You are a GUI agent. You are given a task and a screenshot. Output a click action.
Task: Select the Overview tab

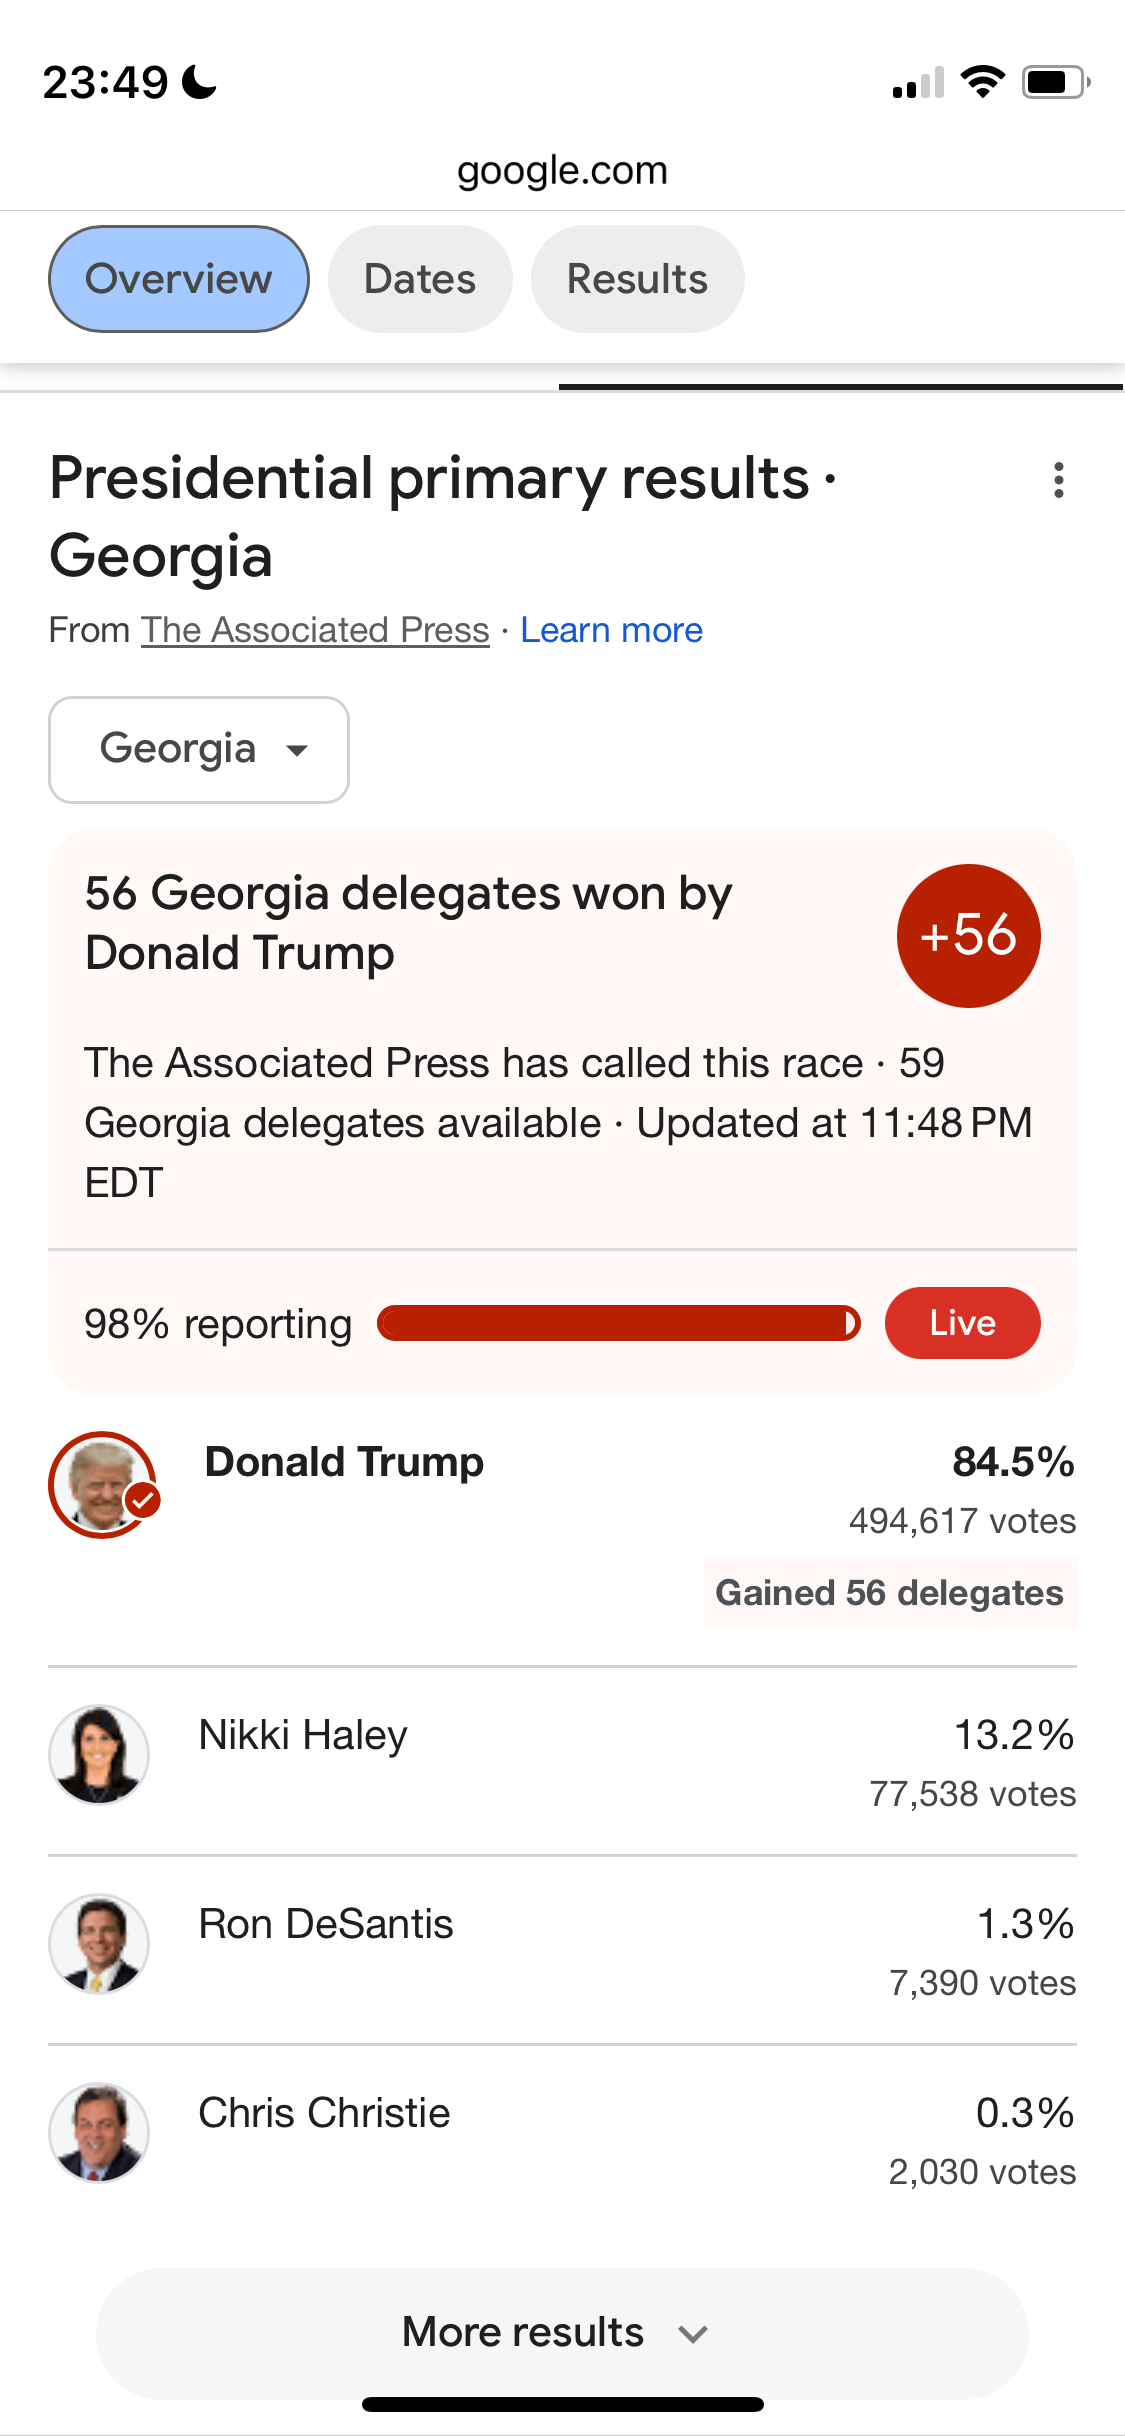pyautogui.click(x=179, y=279)
